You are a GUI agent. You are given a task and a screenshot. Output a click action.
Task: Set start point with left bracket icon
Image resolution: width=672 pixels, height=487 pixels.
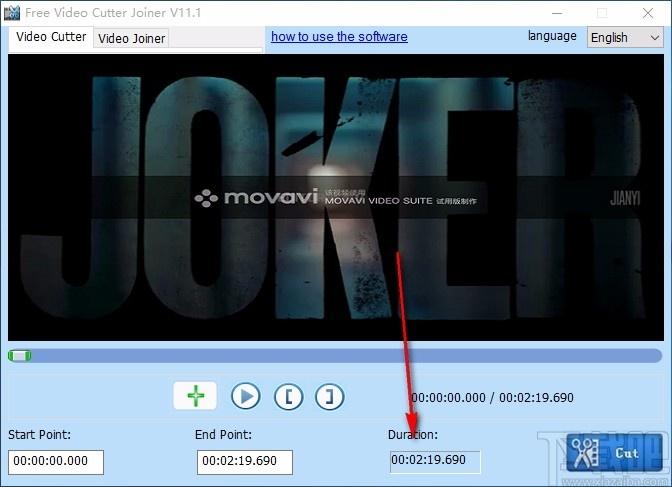point(288,397)
